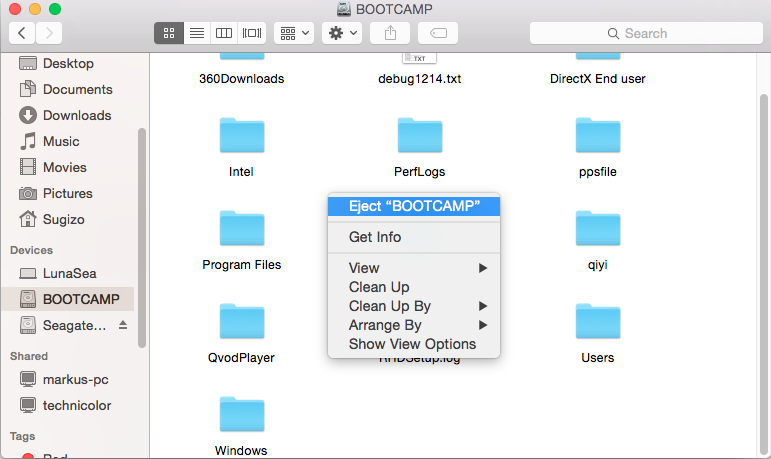
Task: Click the DirectX End user label
Action: 597,79
